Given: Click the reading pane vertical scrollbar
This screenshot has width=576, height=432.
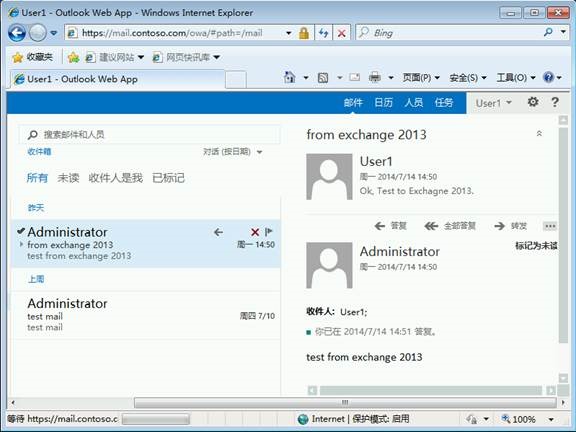Looking at the screenshot, I should pyautogui.click(x=563, y=235).
